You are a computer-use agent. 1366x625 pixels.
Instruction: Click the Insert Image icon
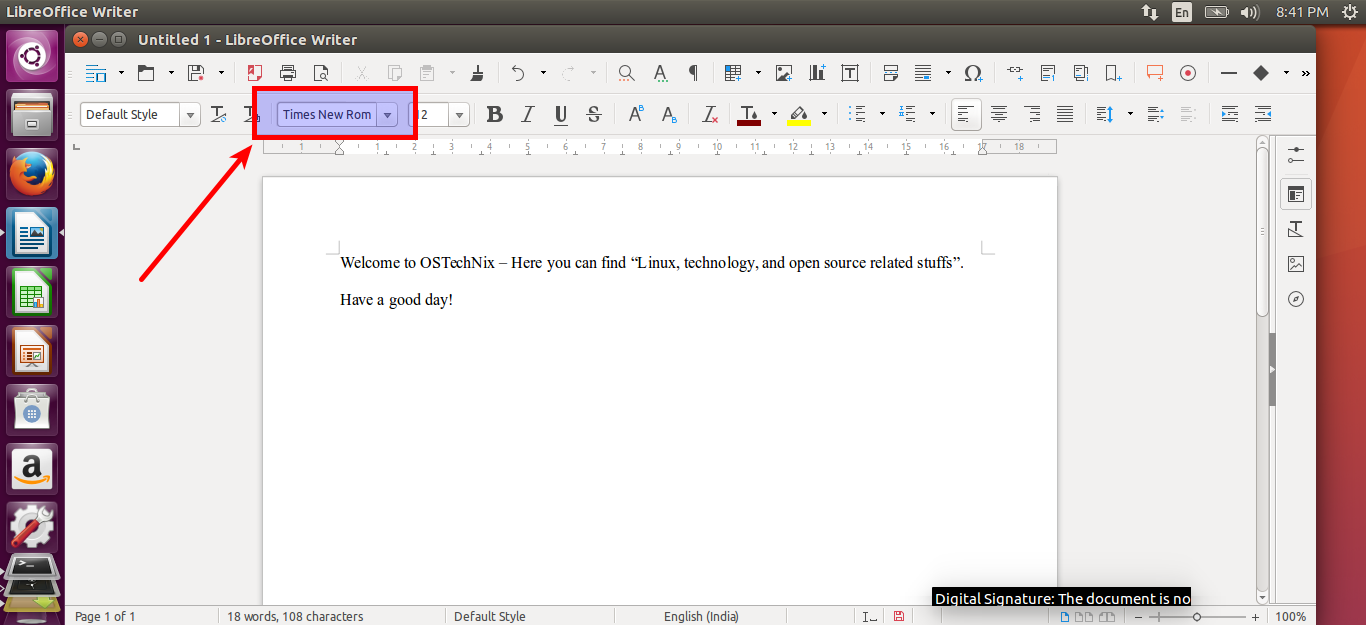[784, 73]
